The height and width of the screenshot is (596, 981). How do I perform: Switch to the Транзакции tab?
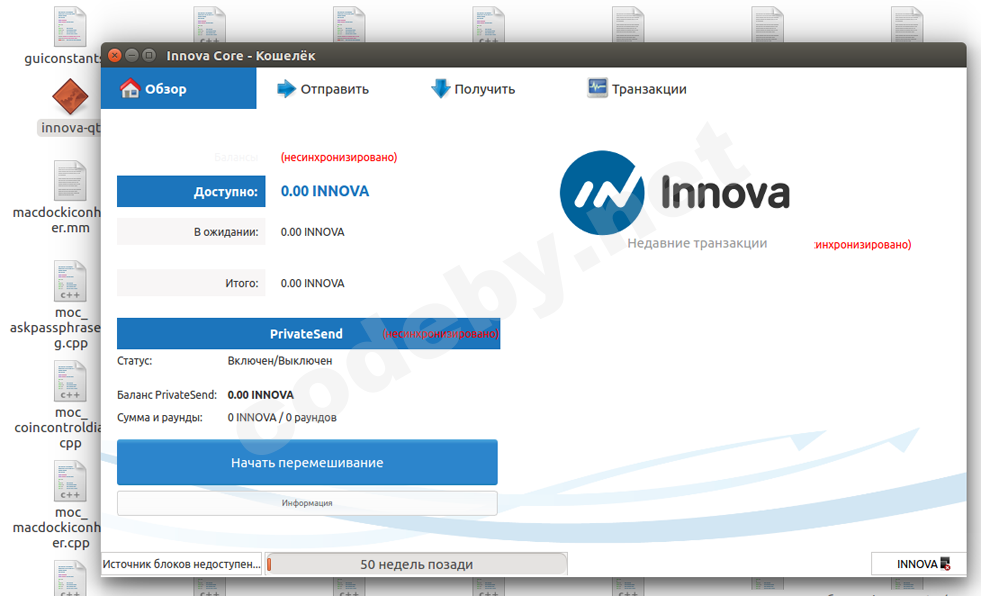click(x=635, y=88)
